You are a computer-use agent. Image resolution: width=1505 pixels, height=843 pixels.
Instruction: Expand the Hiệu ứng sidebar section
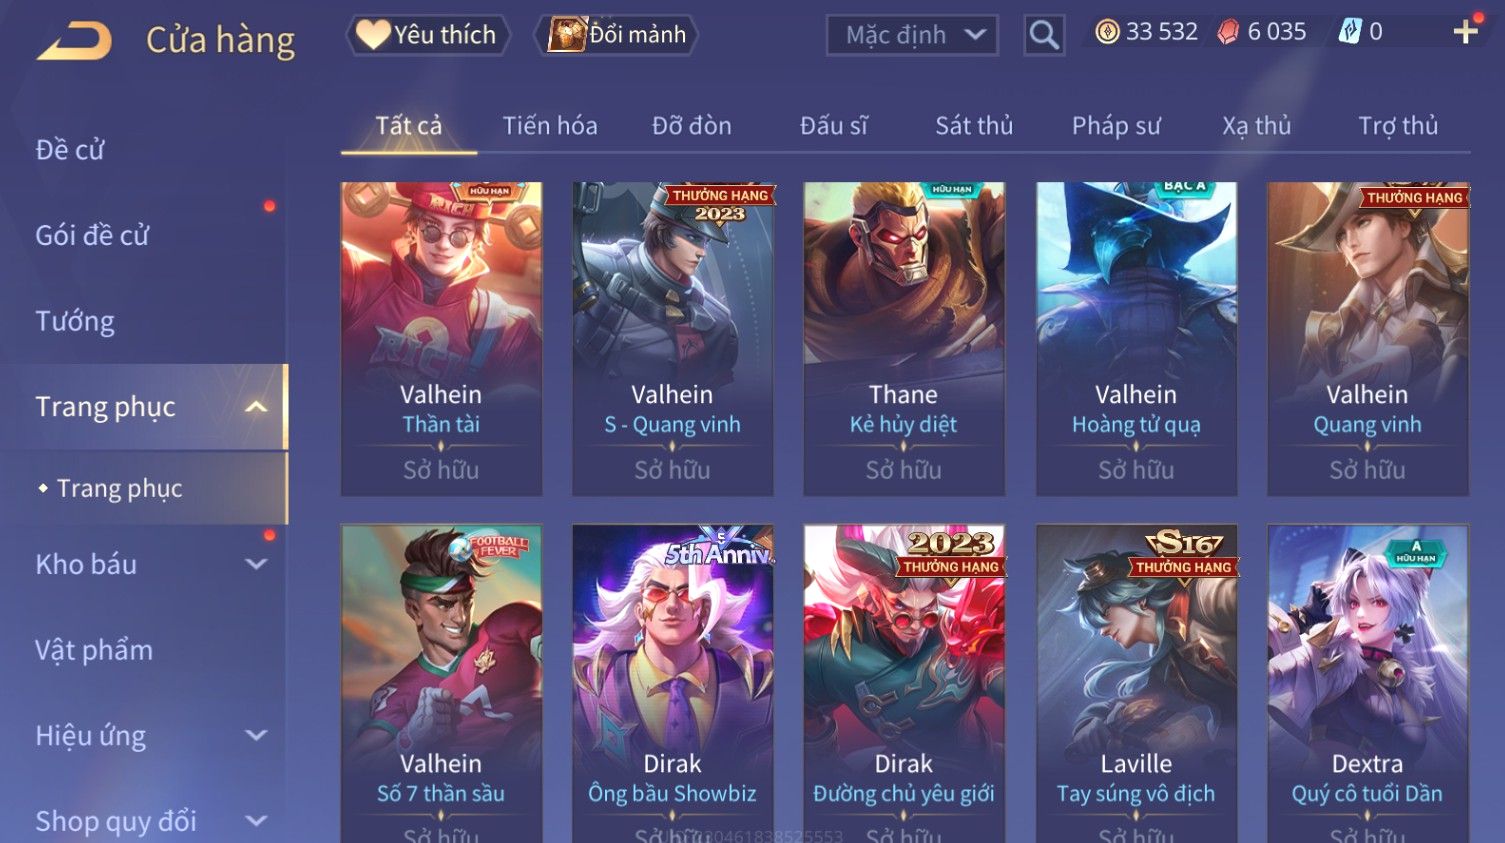coord(256,736)
